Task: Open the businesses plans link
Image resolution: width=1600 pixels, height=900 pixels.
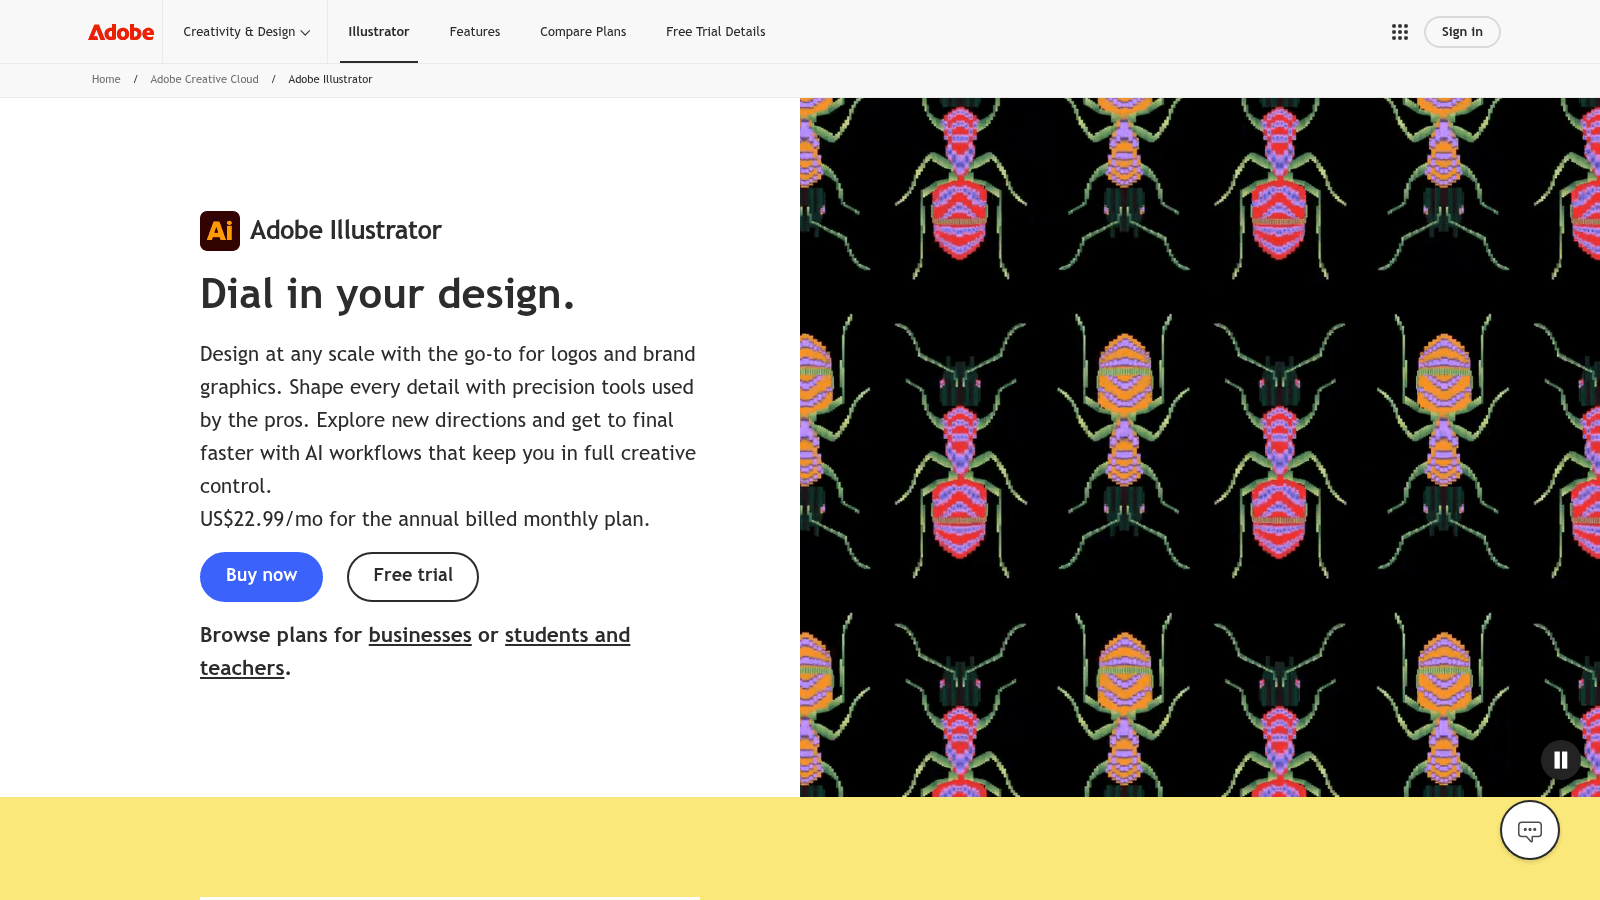Action: pyautogui.click(x=420, y=635)
